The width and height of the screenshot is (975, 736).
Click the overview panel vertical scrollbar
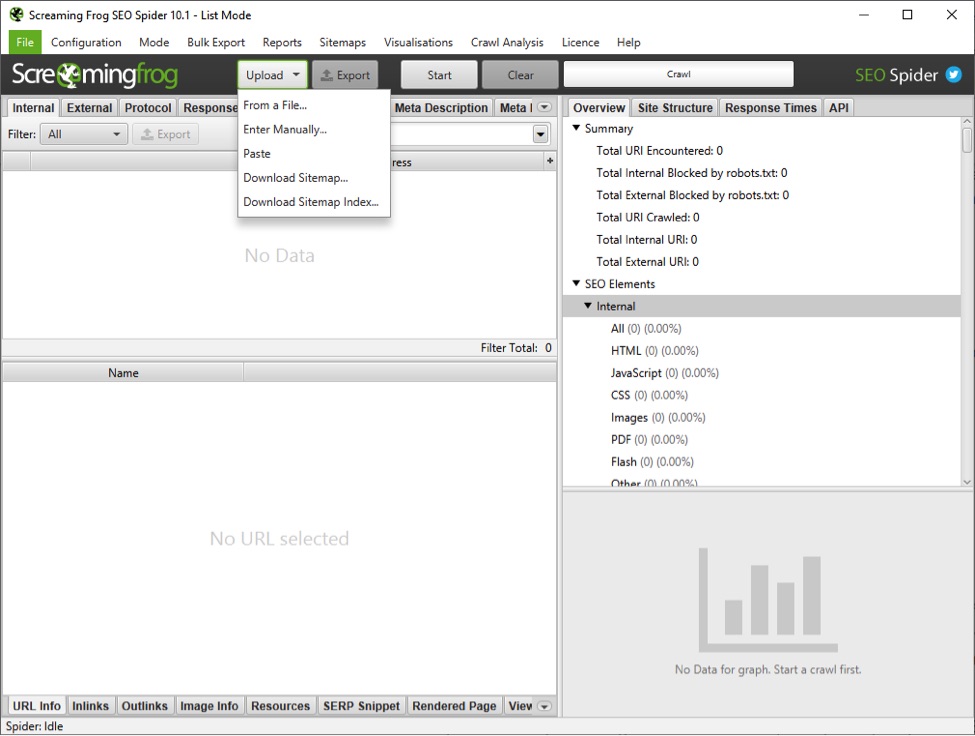pyautogui.click(x=966, y=300)
